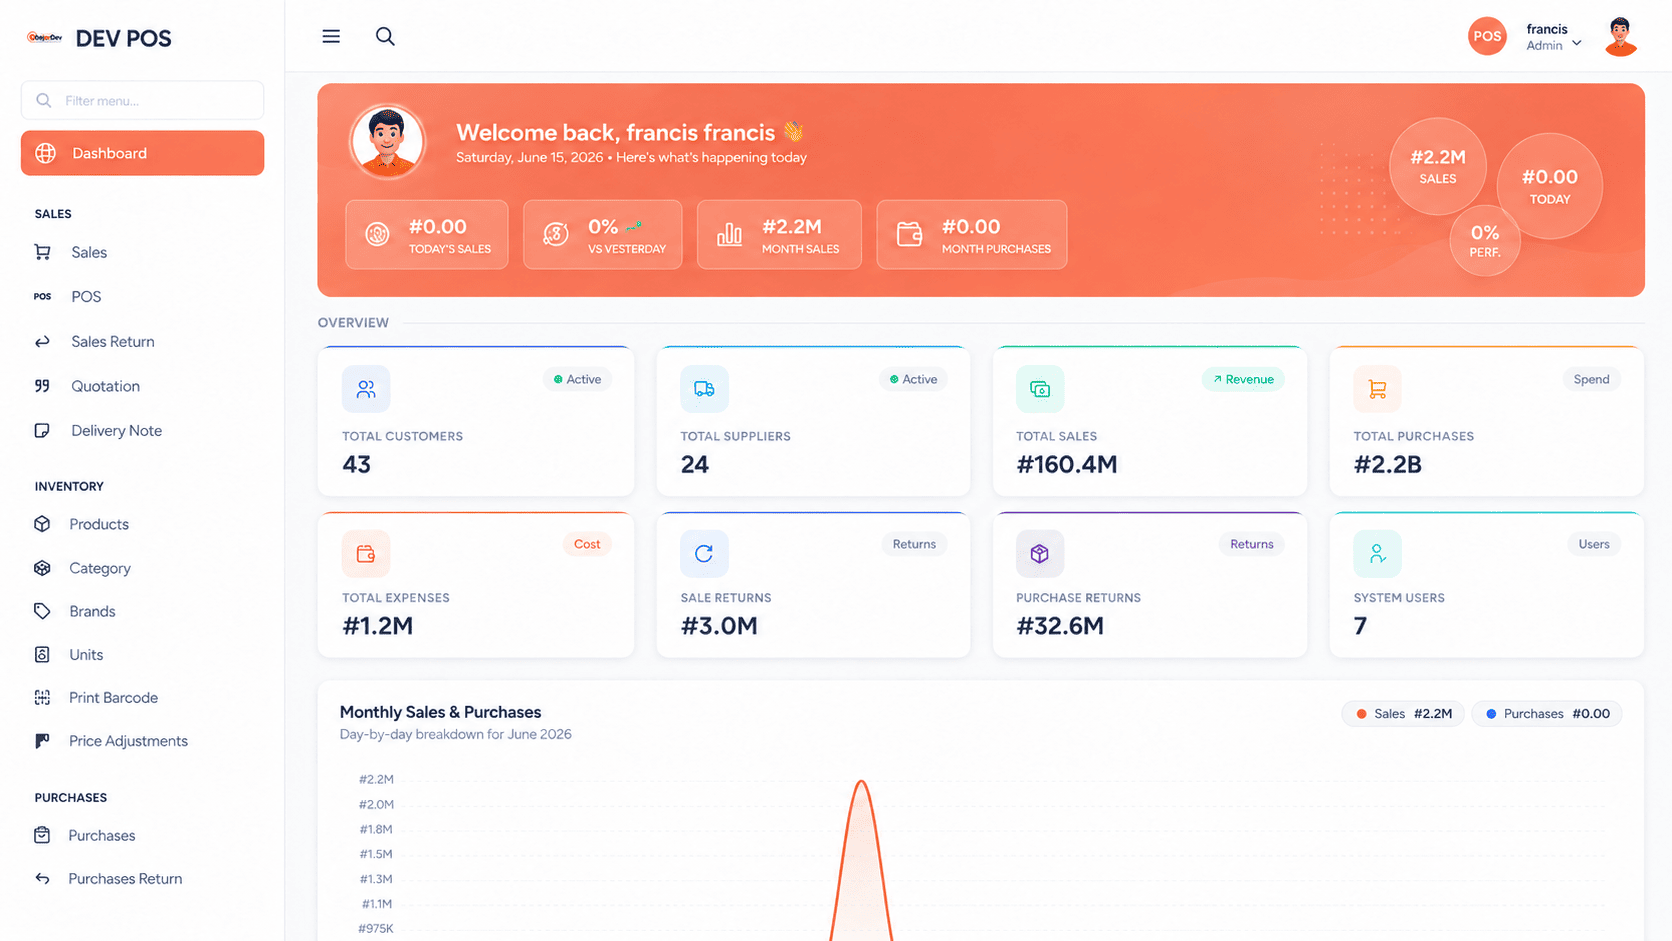Click the Month Purchases wallet icon
This screenshot has height=941, width=1672.
pos(909,235)
